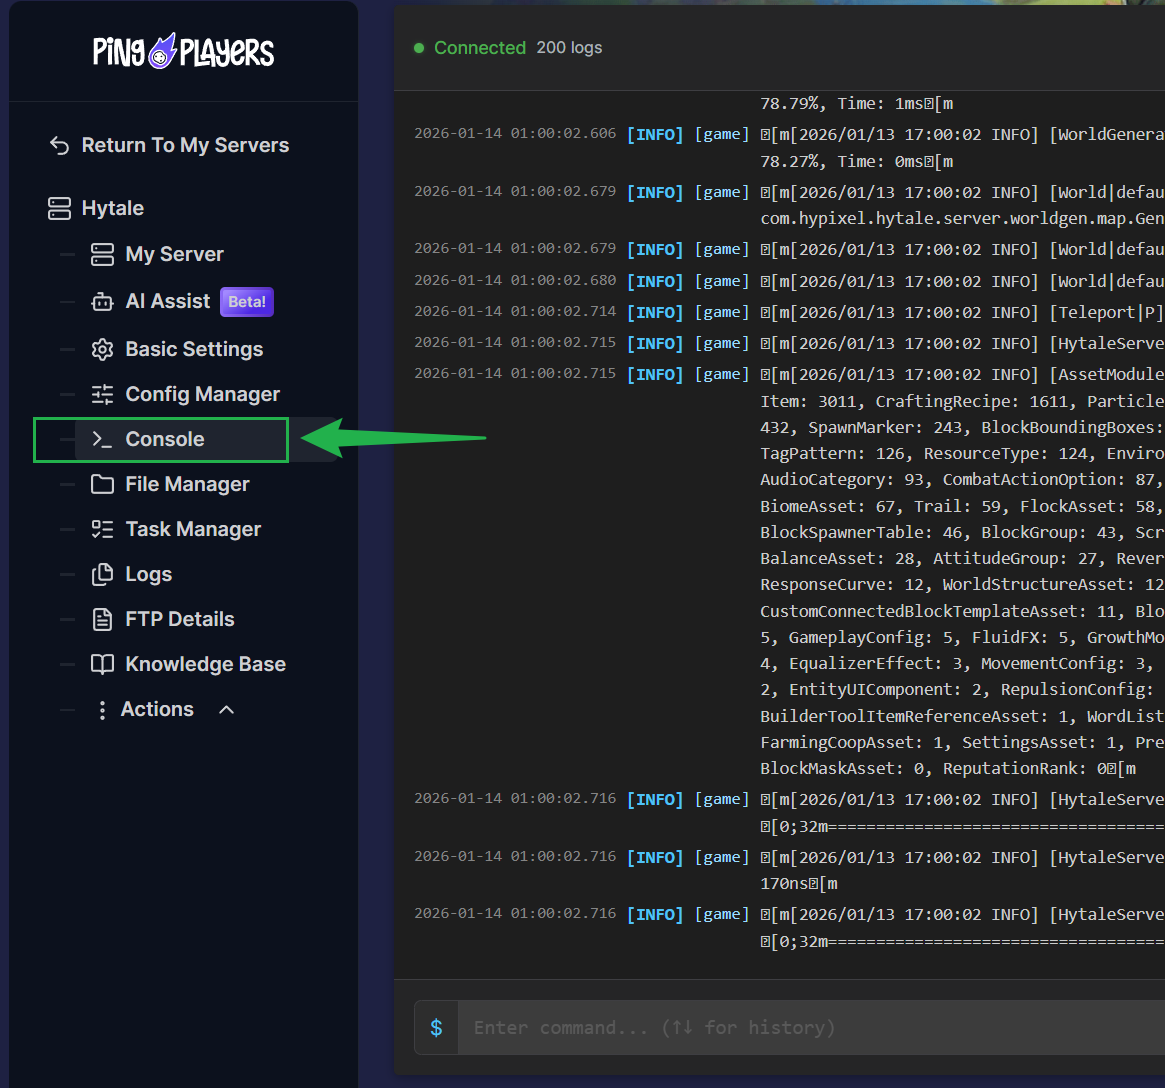Click the Config Manager sliders icon
The width and height of the screenshot is (1165, 1088).
click(x=101, y=394)
